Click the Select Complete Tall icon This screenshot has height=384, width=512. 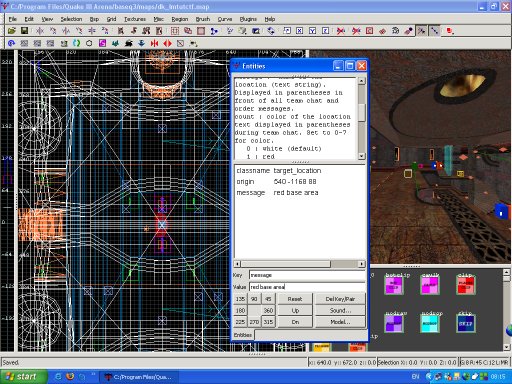tap(121, 31)
